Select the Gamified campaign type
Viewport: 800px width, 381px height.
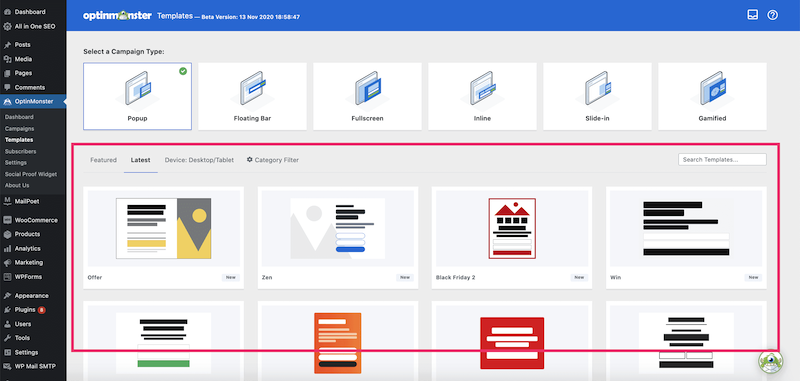point(712,96)
